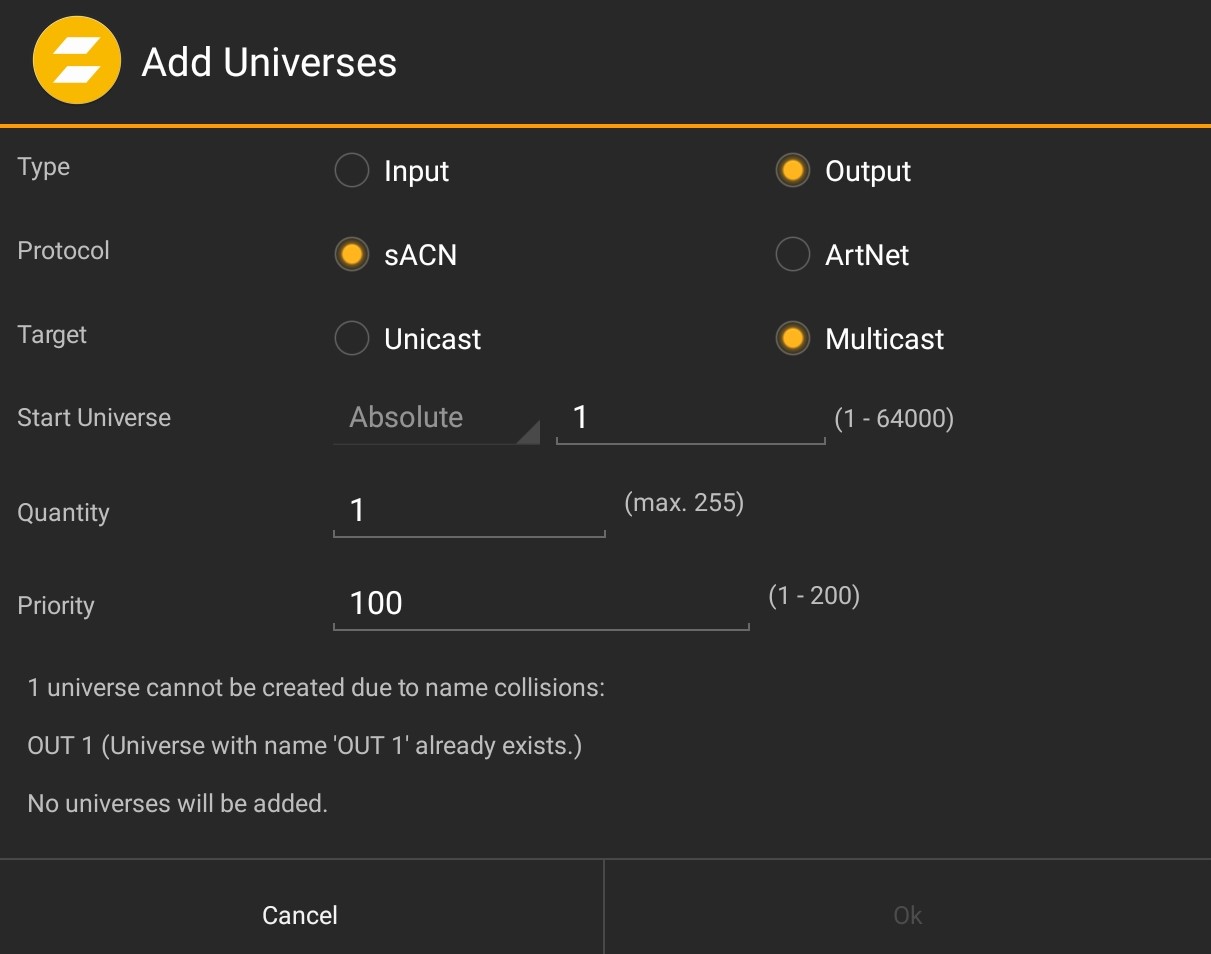This screenshot has width=1211, height=954.
Task: Click the name collision warning message
Action: (316, 687)
